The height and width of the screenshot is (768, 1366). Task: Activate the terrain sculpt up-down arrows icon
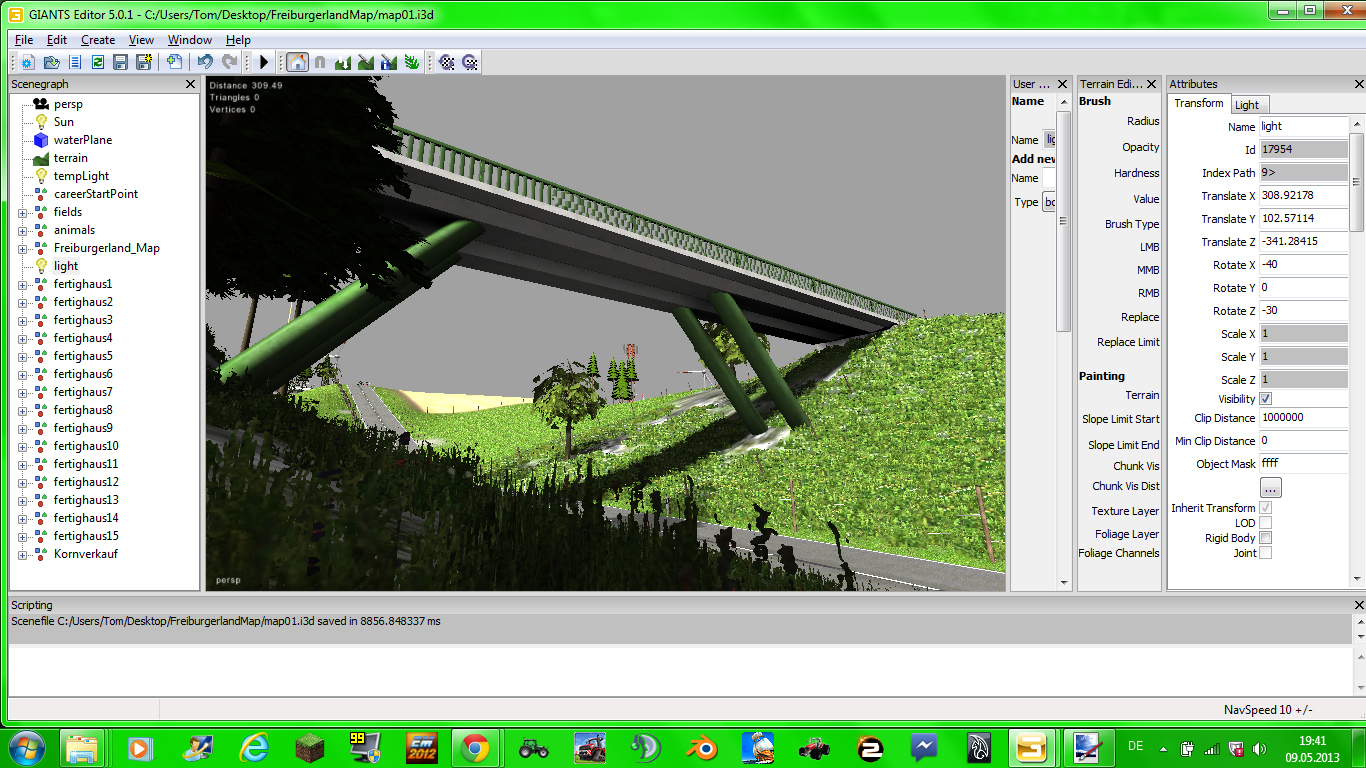click(x=343, y=62)
